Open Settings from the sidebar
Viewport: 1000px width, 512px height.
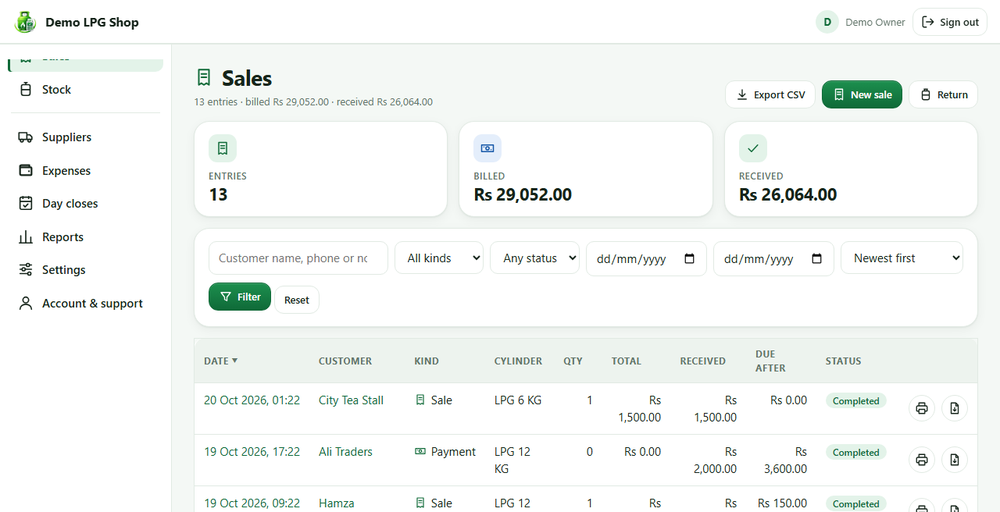tap(85, 270)
